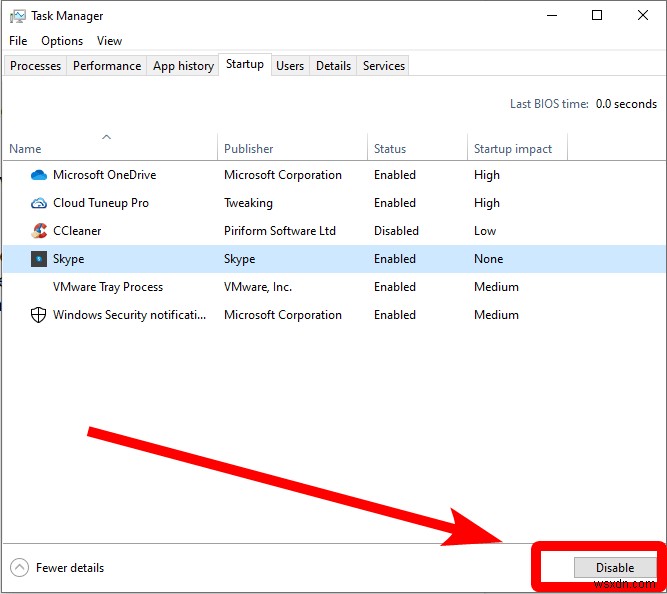Click the sort arrow above Name column

click(106, 137)
